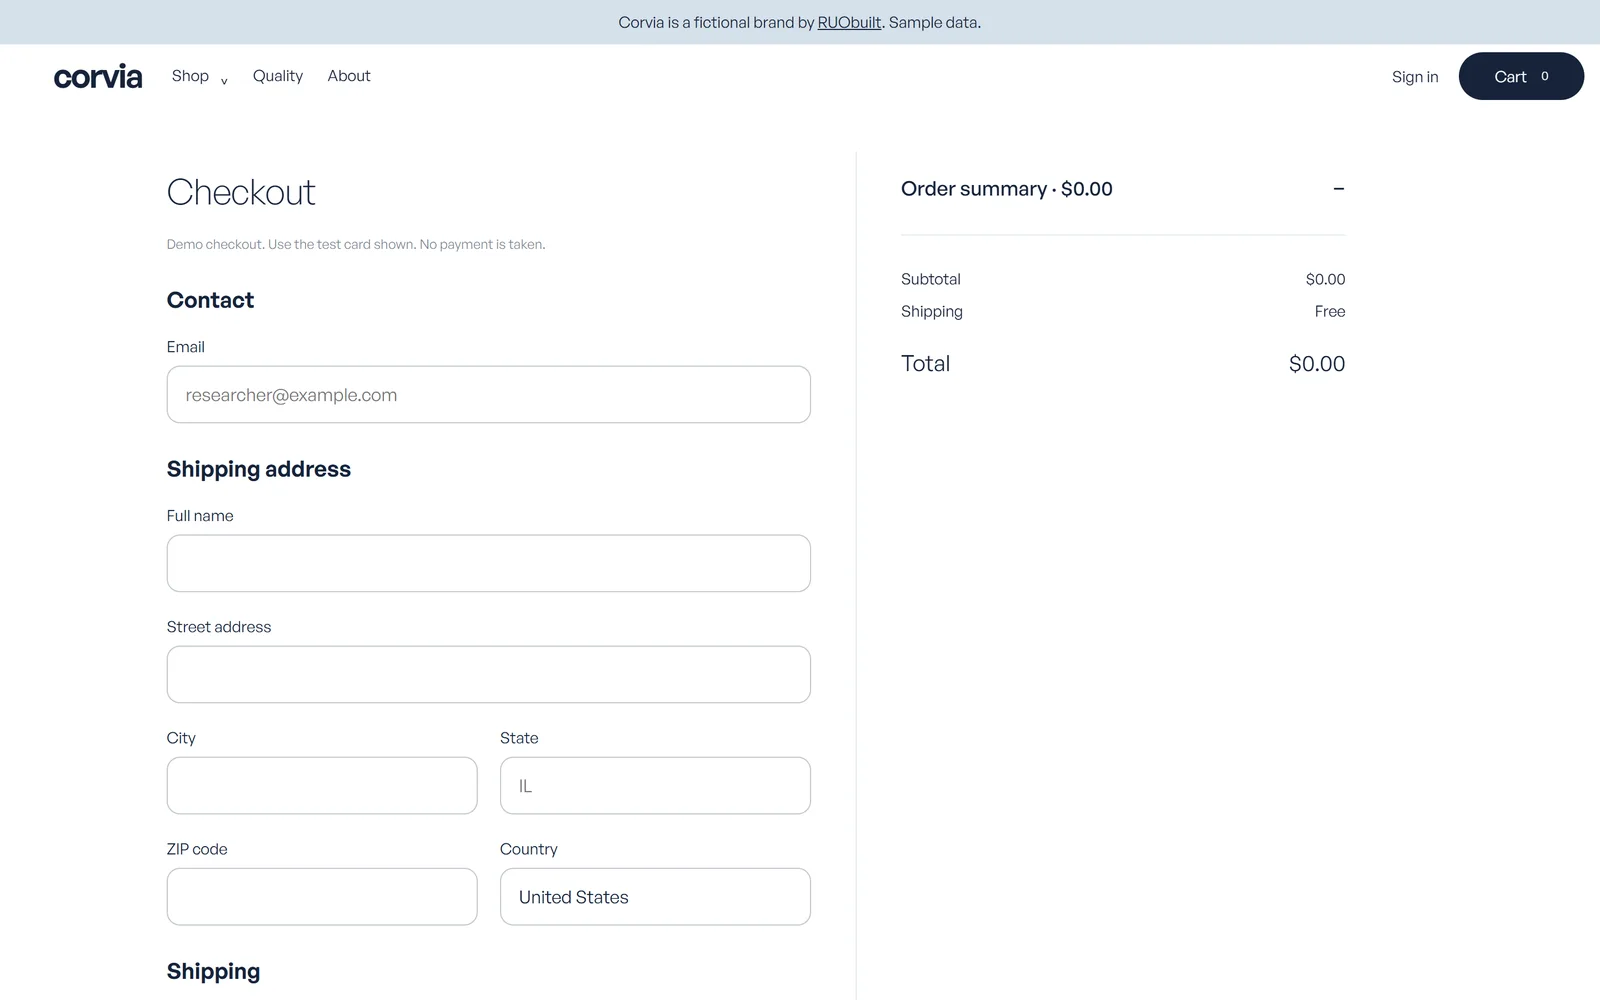Open the Cart button
Screen dimensions: 1600x1000
tap(1521, 76)
